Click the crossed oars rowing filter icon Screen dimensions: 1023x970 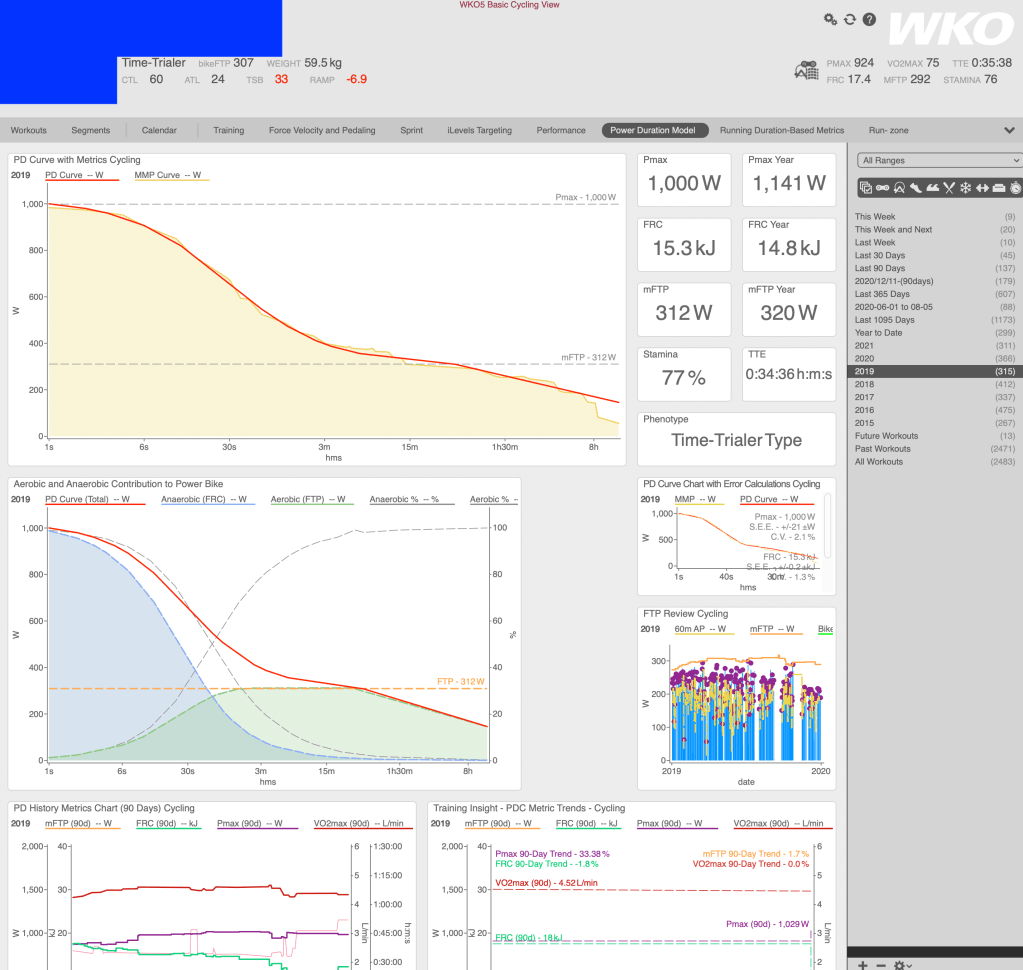click(x=950, y=187)
